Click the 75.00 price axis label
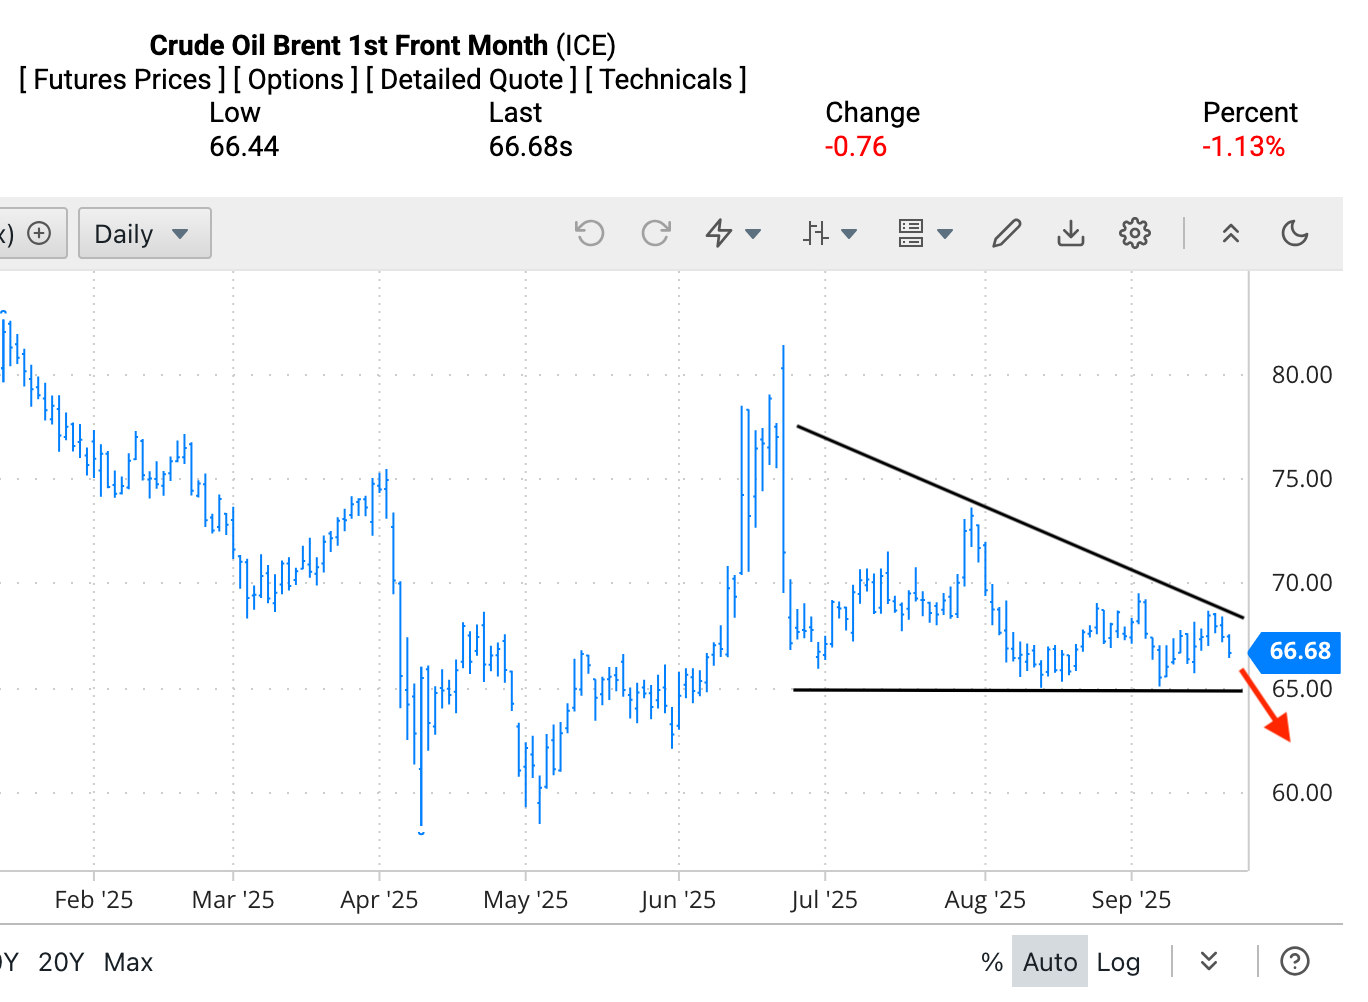The height and width of the screenshot is (1002, 1368). tap(1302, 479)
